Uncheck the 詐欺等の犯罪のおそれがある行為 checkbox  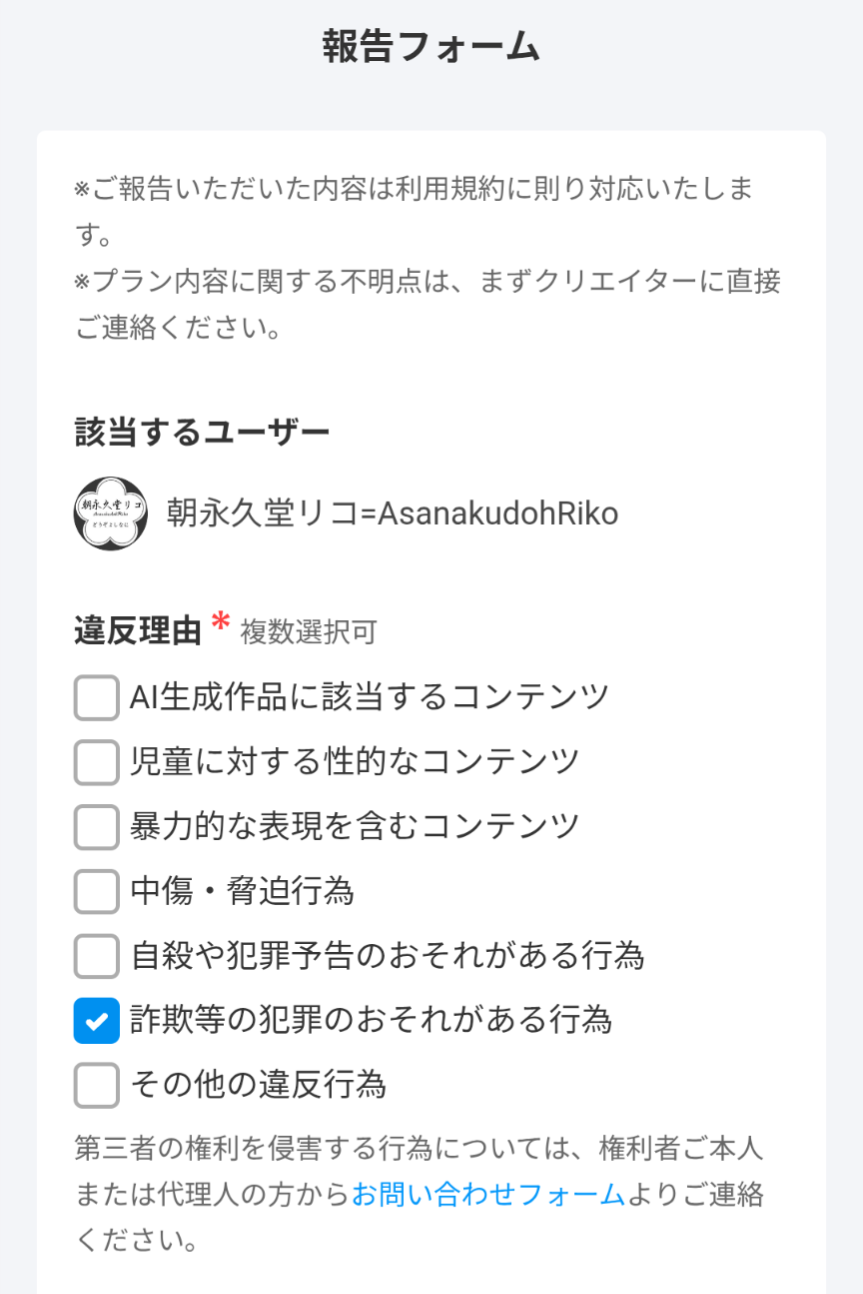(97, 1020)
